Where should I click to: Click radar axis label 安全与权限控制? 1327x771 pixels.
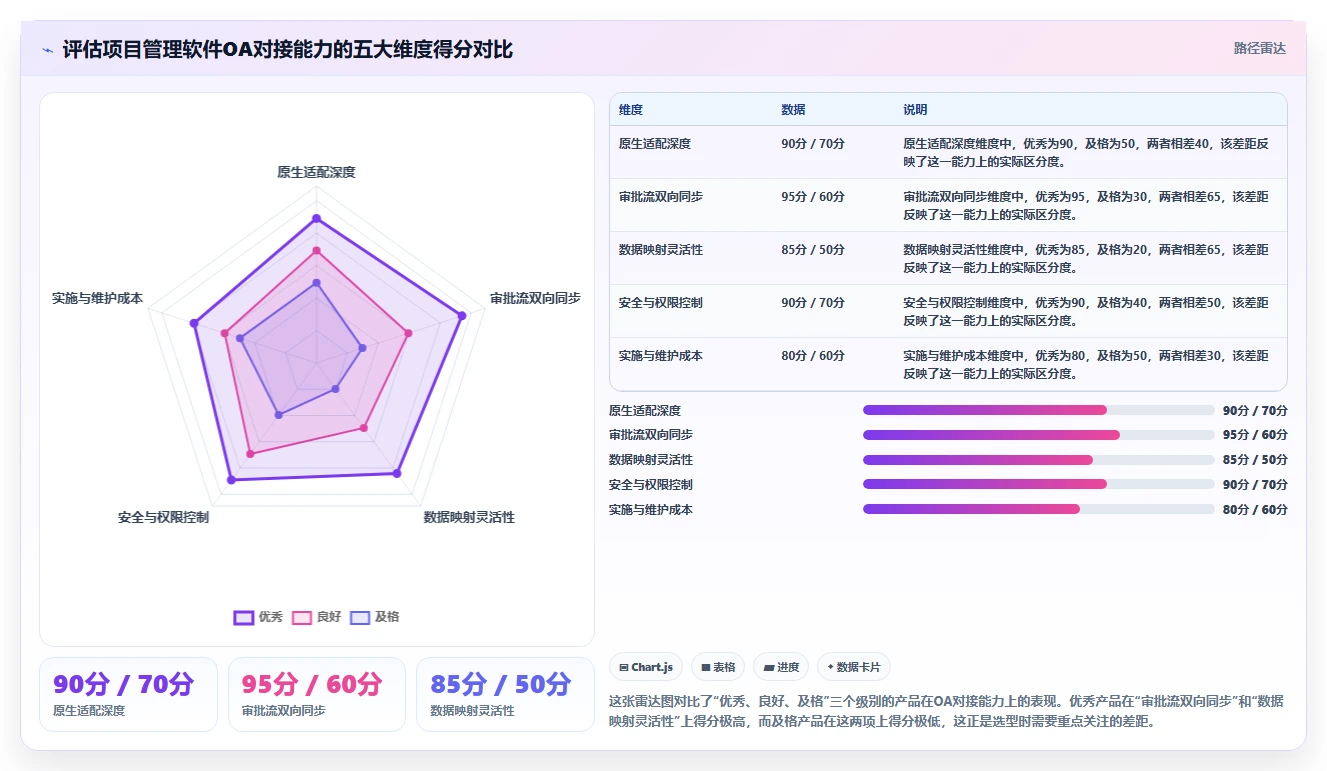[163, 517]
